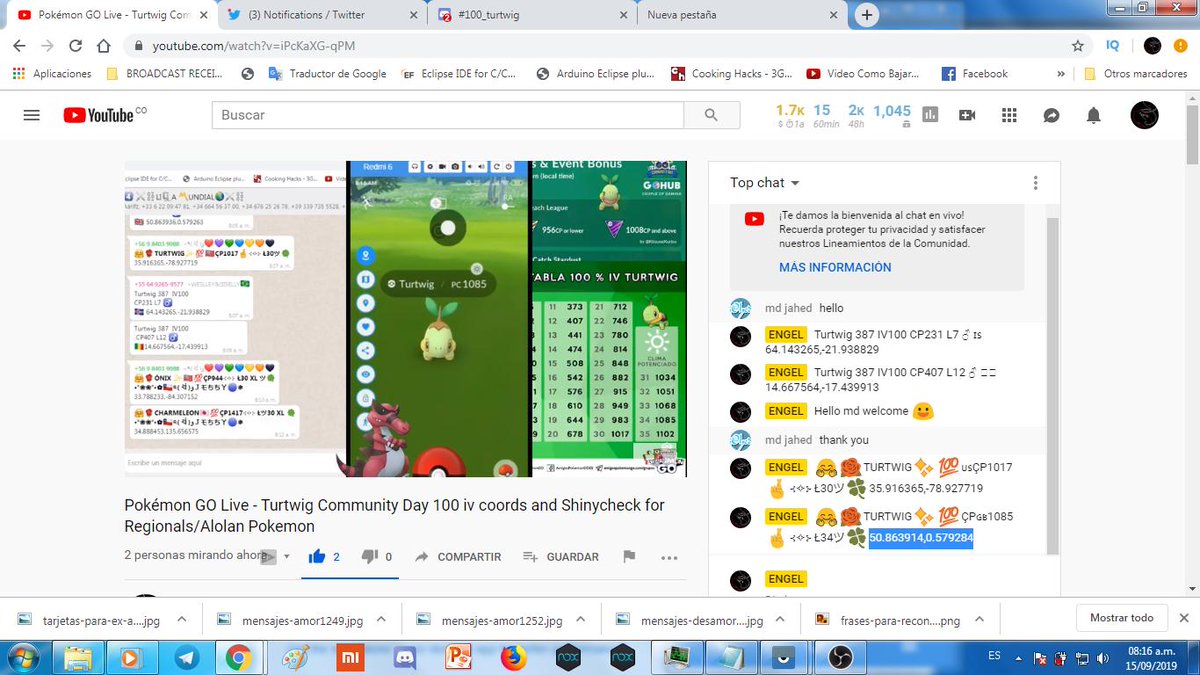
Task: Show hidden system tray icons
Action: coord(1020,659)
